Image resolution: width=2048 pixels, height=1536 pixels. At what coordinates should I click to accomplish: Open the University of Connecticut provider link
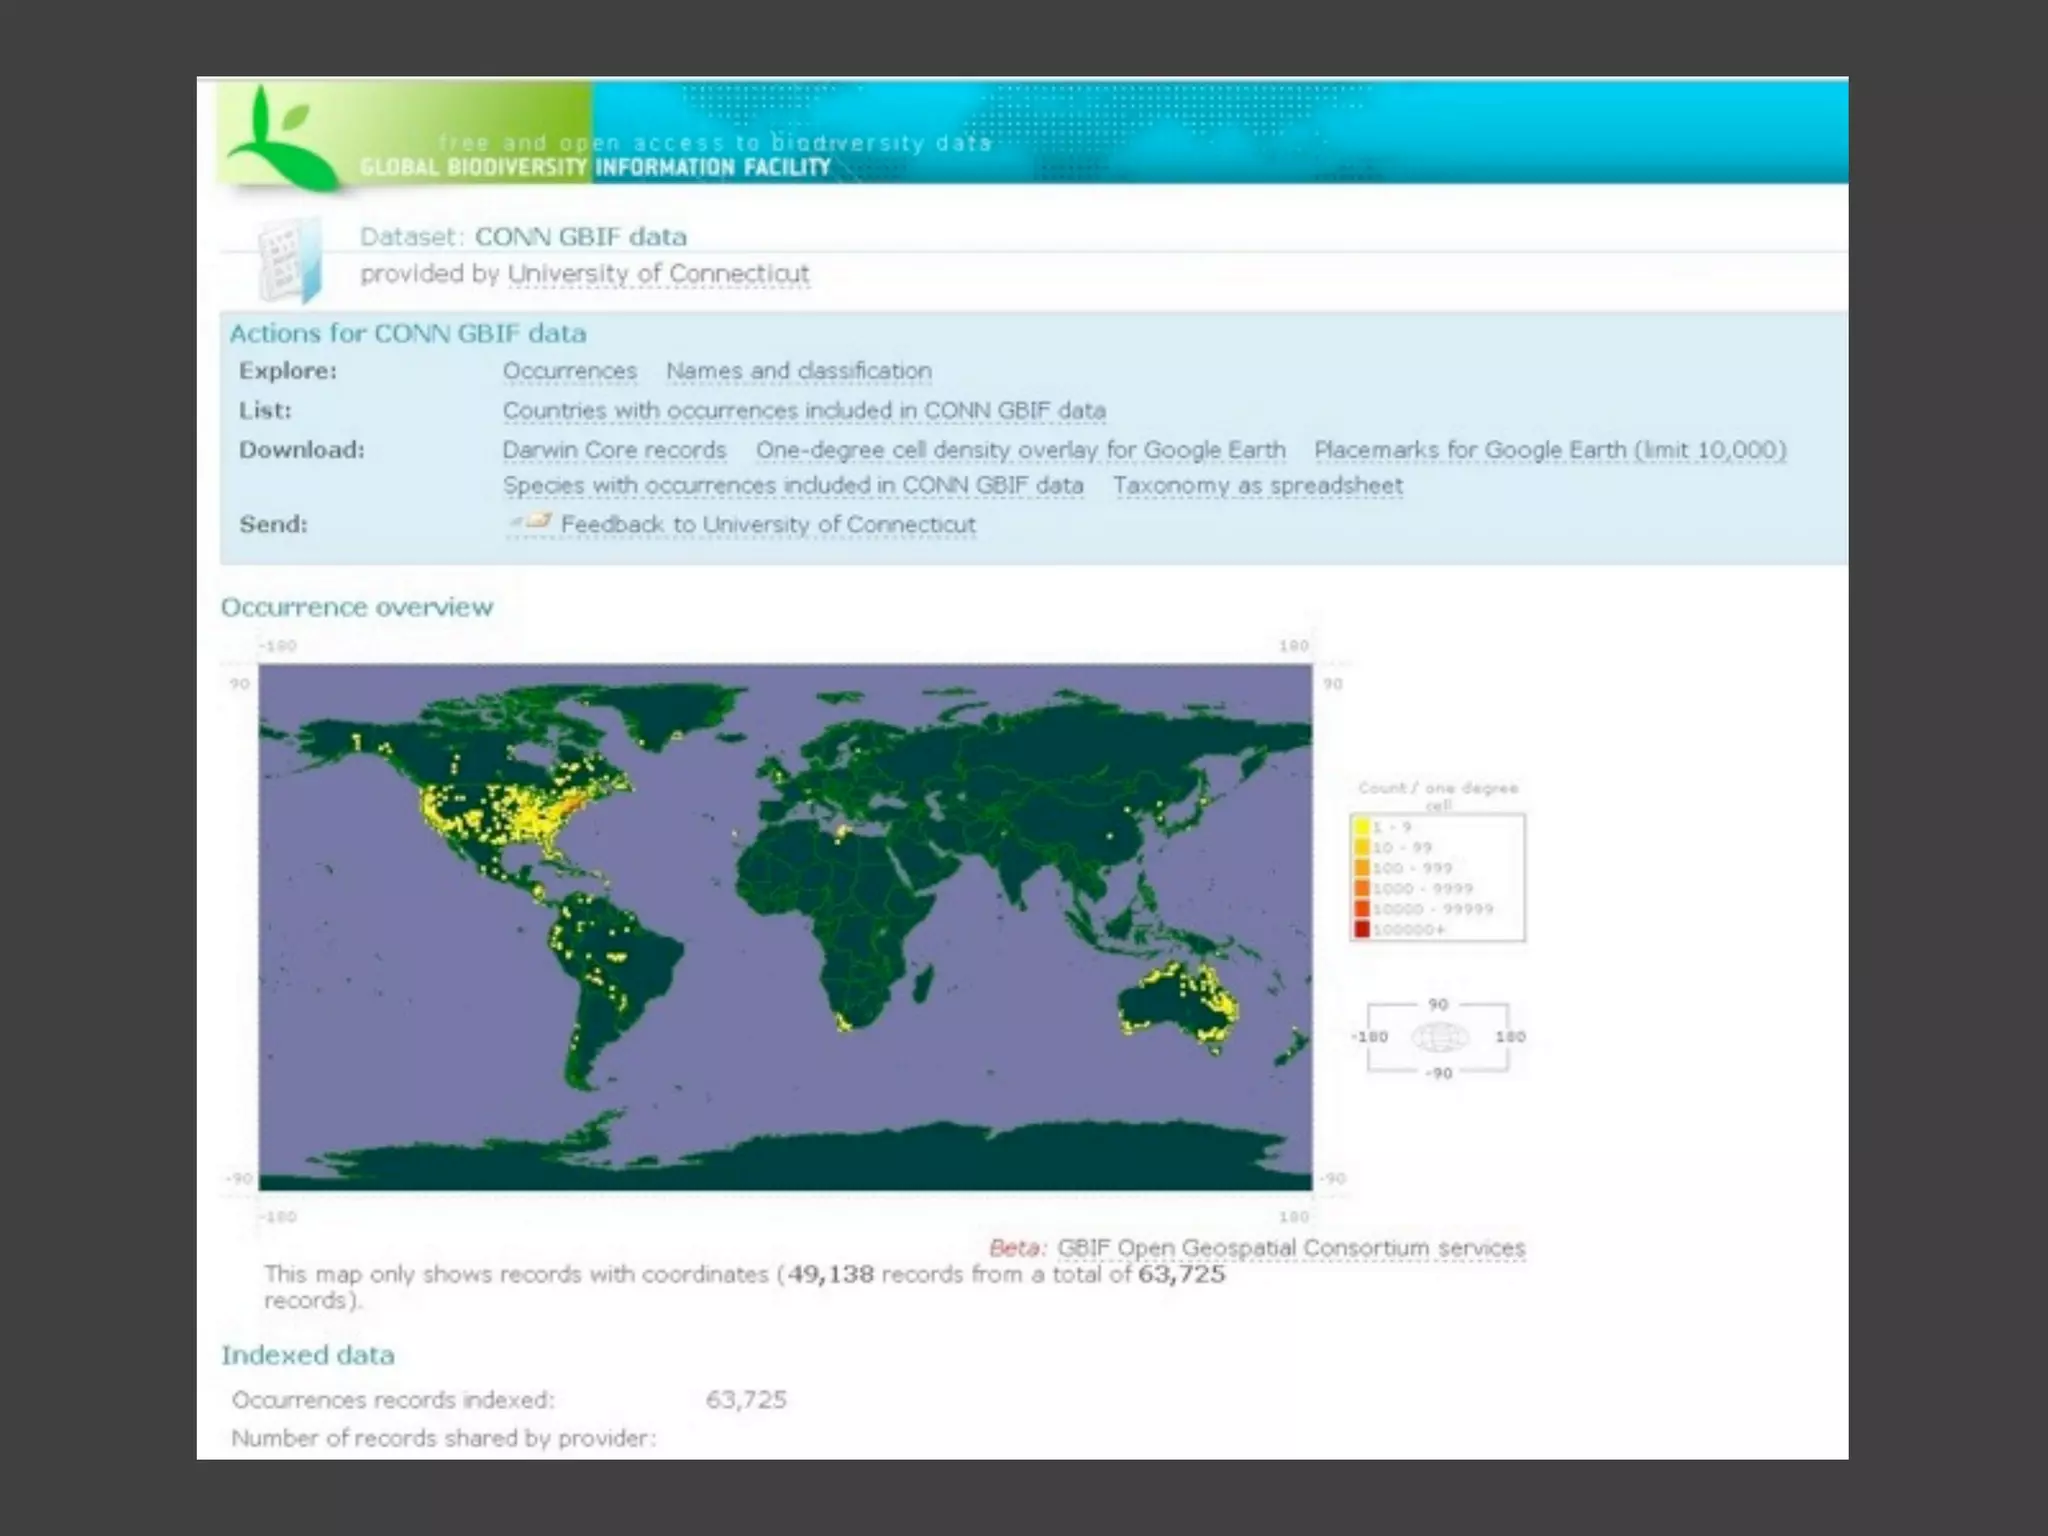[x=658, y=274]
